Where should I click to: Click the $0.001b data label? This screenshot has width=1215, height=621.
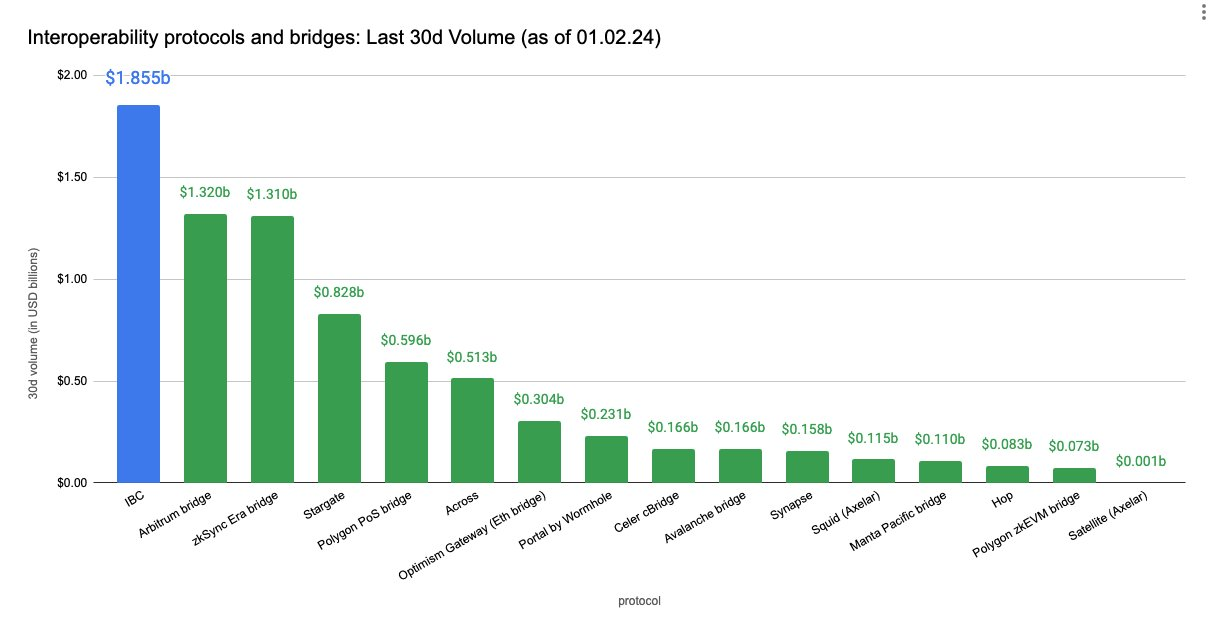(x=1141, y=461)
